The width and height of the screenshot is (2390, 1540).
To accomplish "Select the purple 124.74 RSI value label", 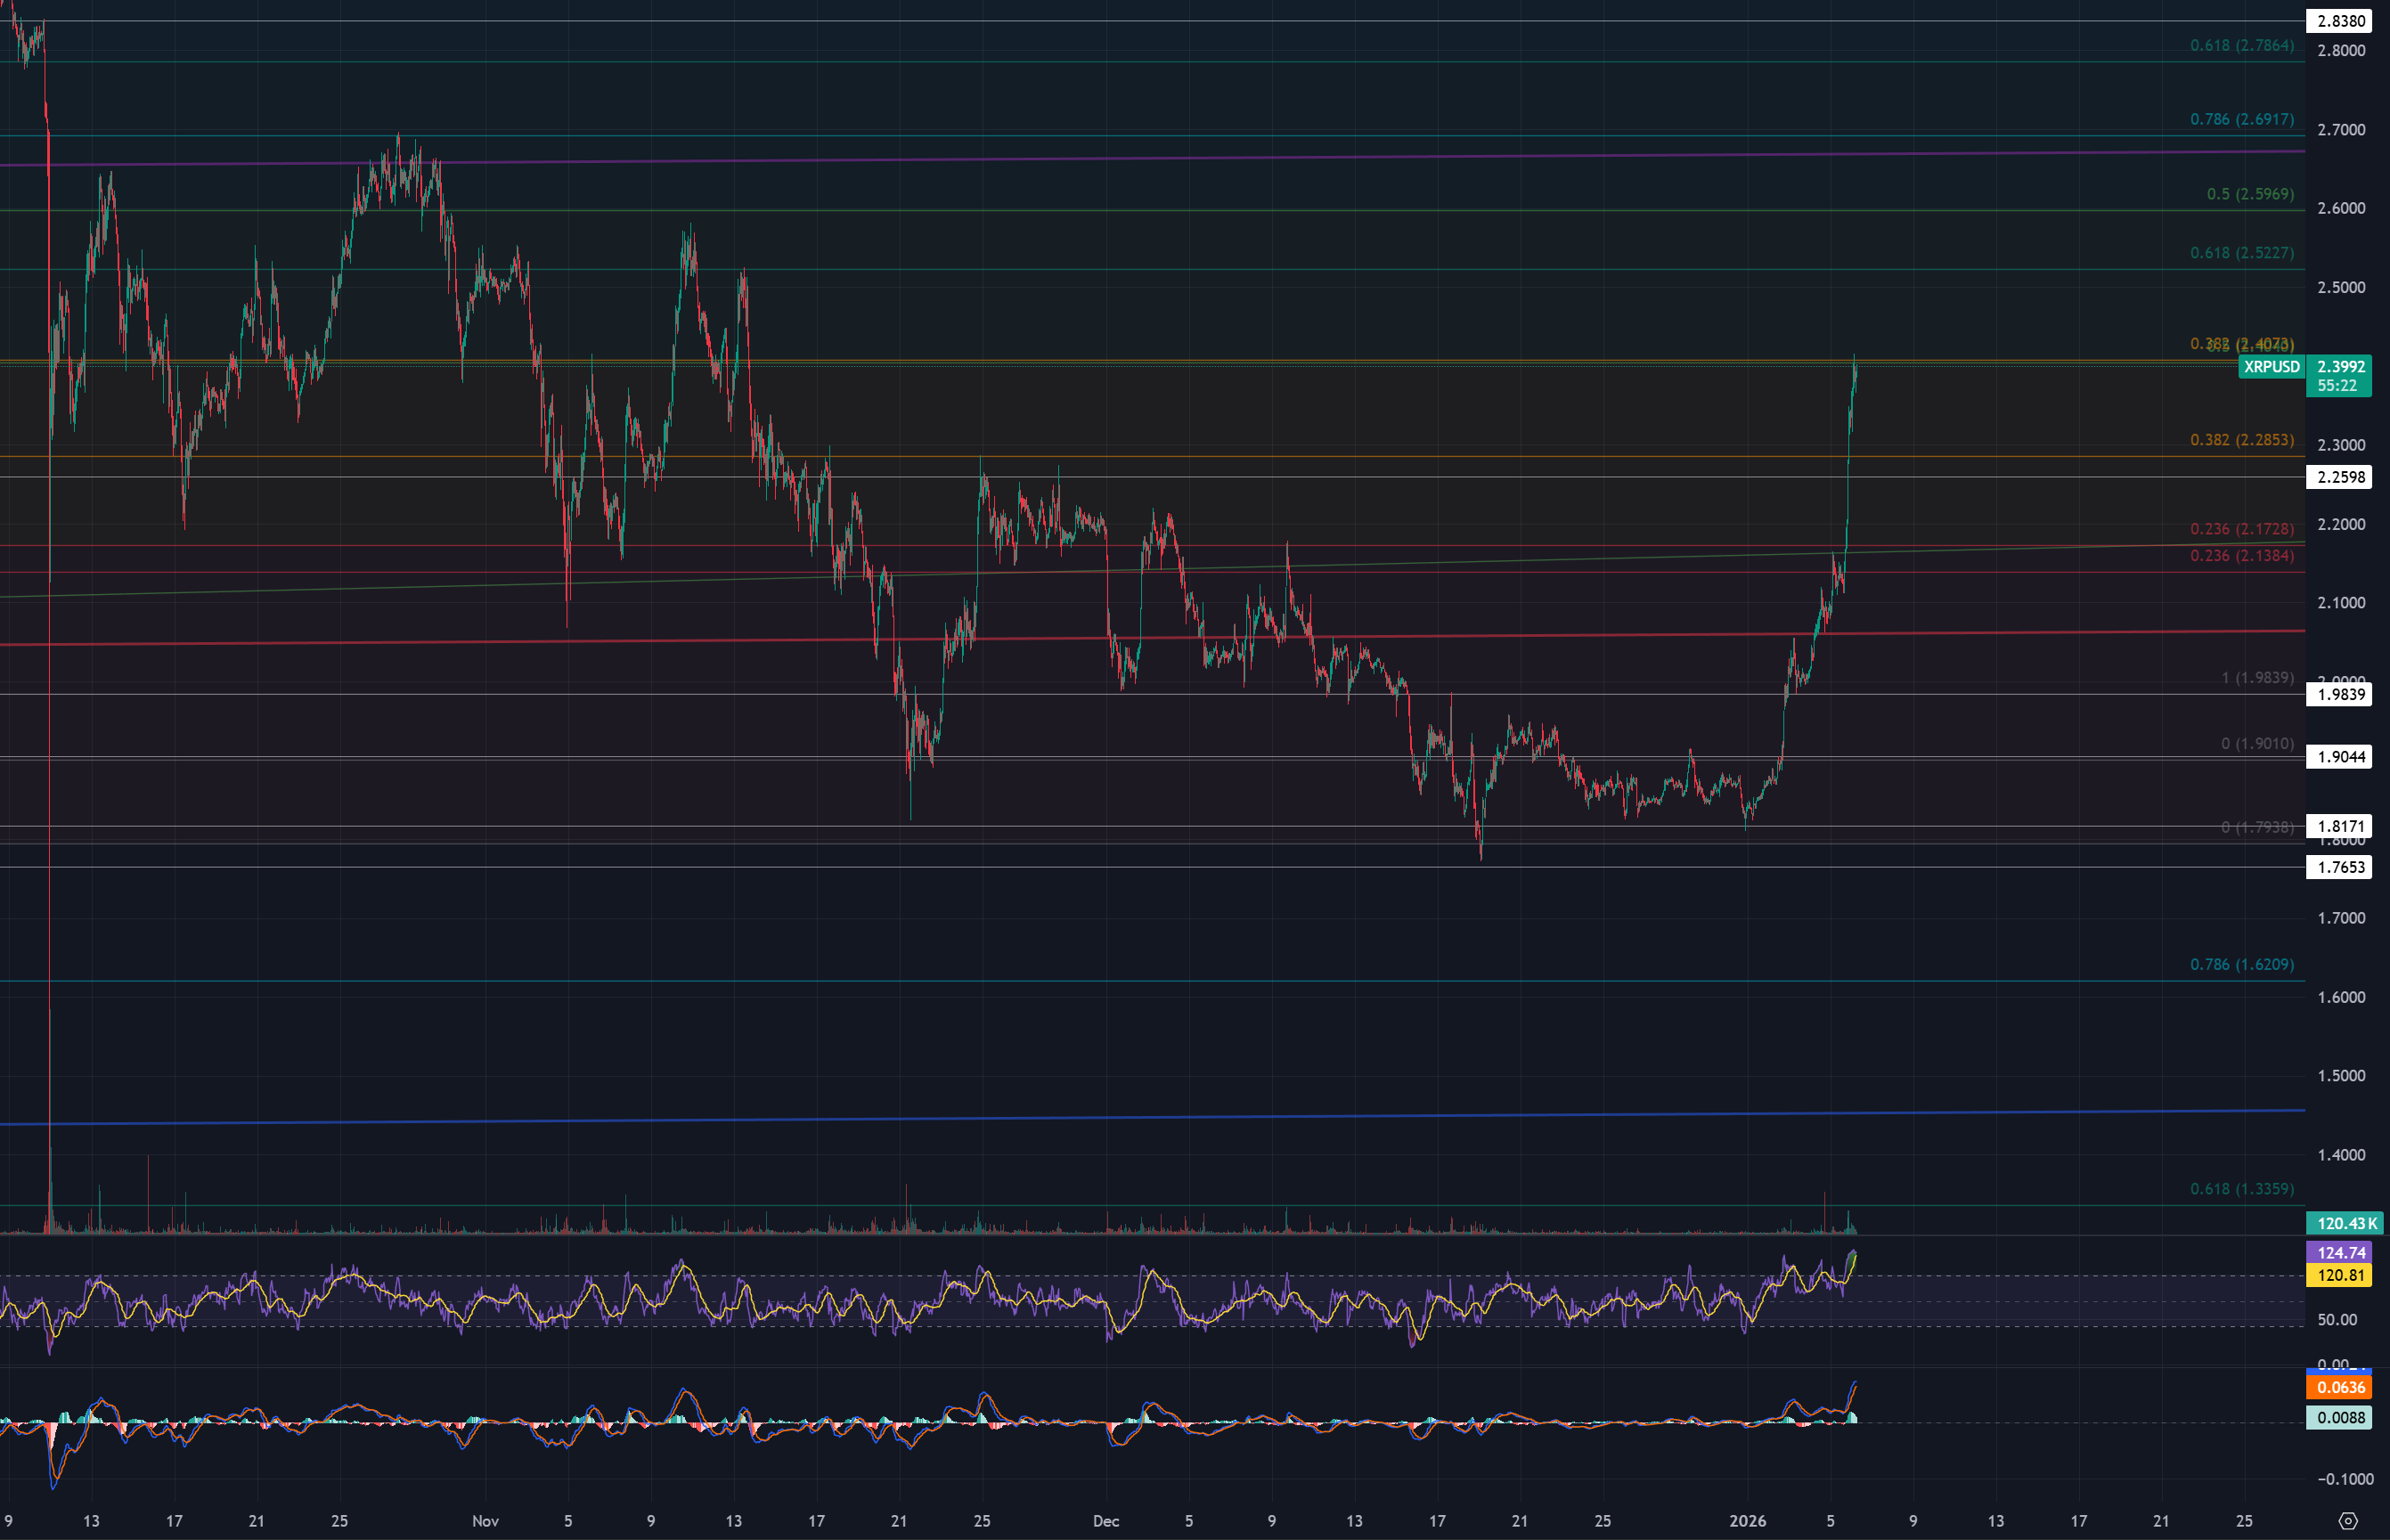I will pyautogui.click(x=2340, y=1252).
